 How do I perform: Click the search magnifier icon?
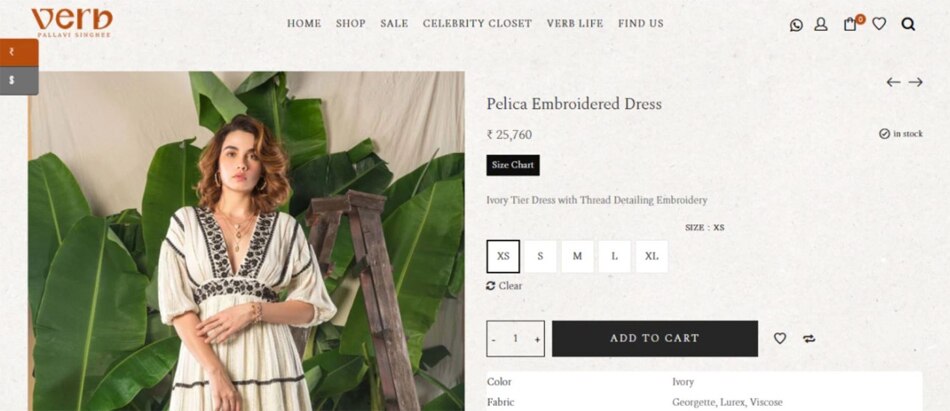[908, 24]
